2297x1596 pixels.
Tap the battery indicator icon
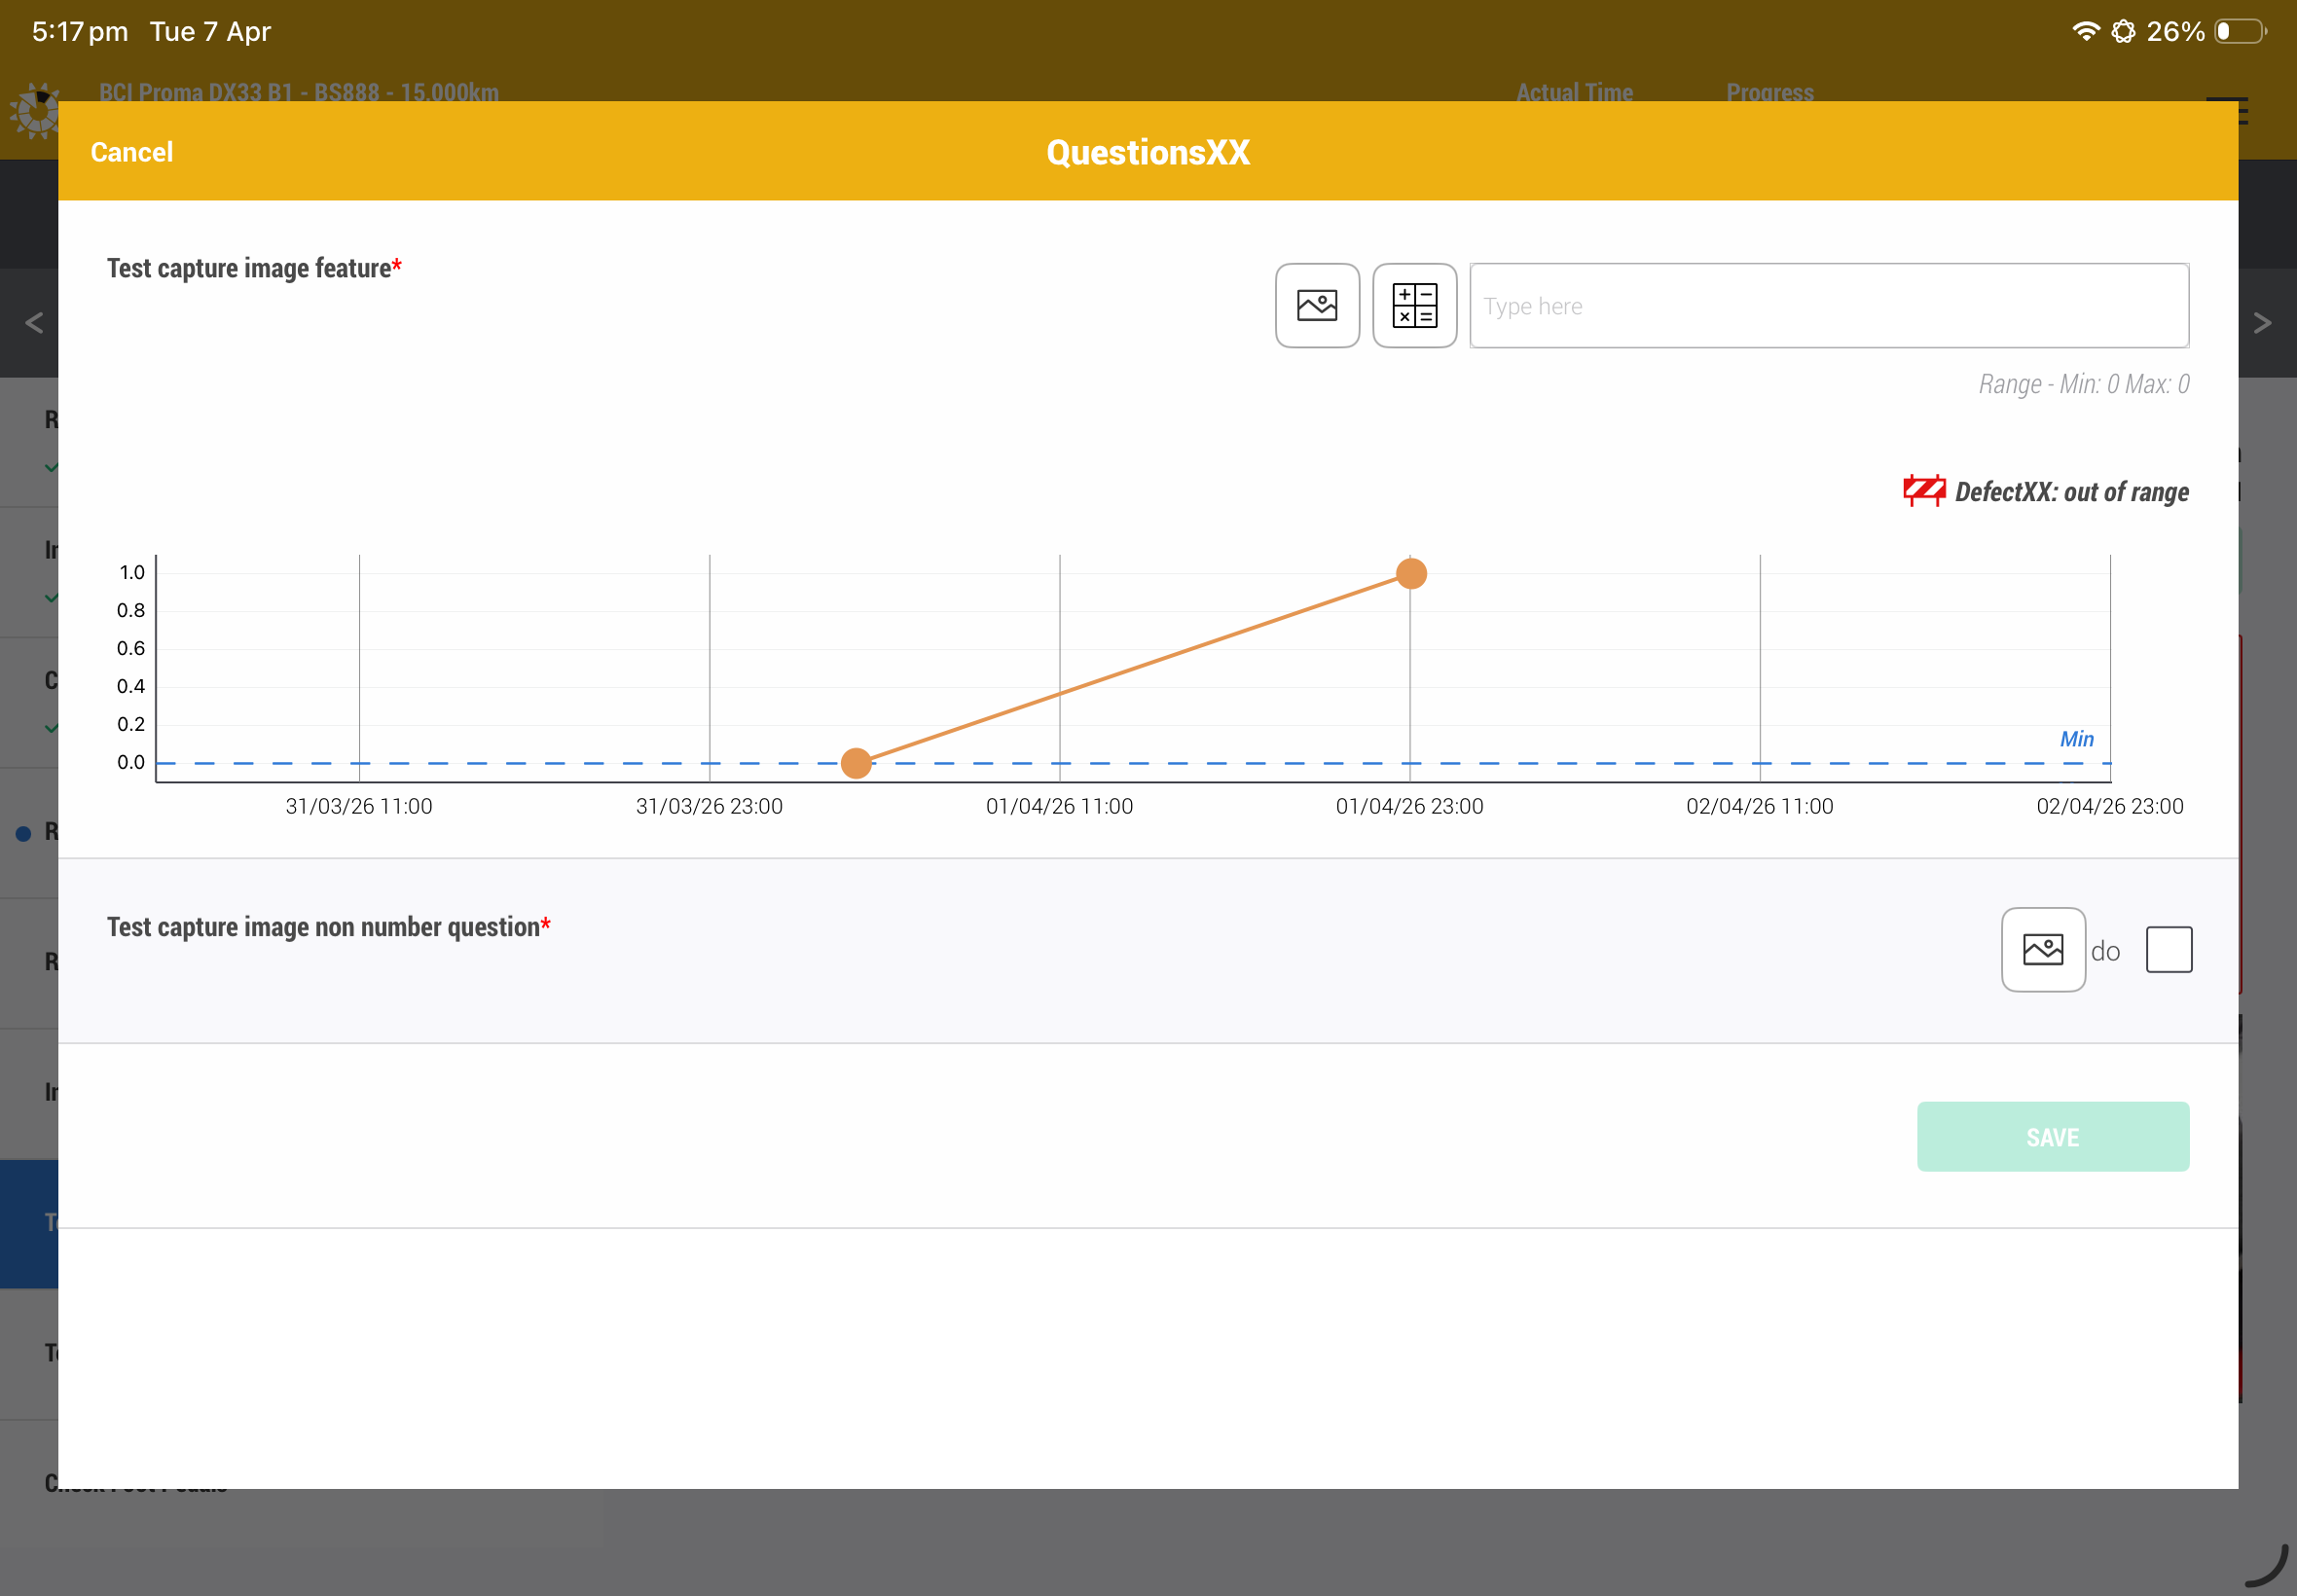2239,31
